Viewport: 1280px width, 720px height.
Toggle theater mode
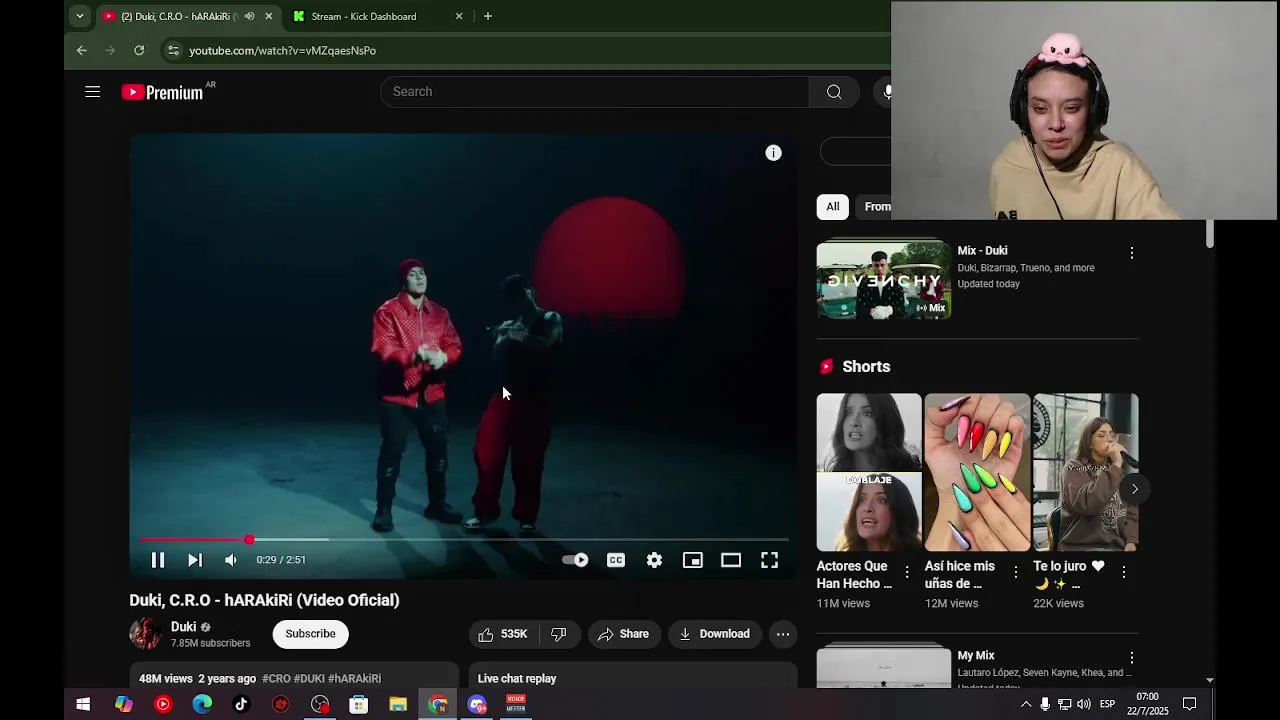point(731,560)
